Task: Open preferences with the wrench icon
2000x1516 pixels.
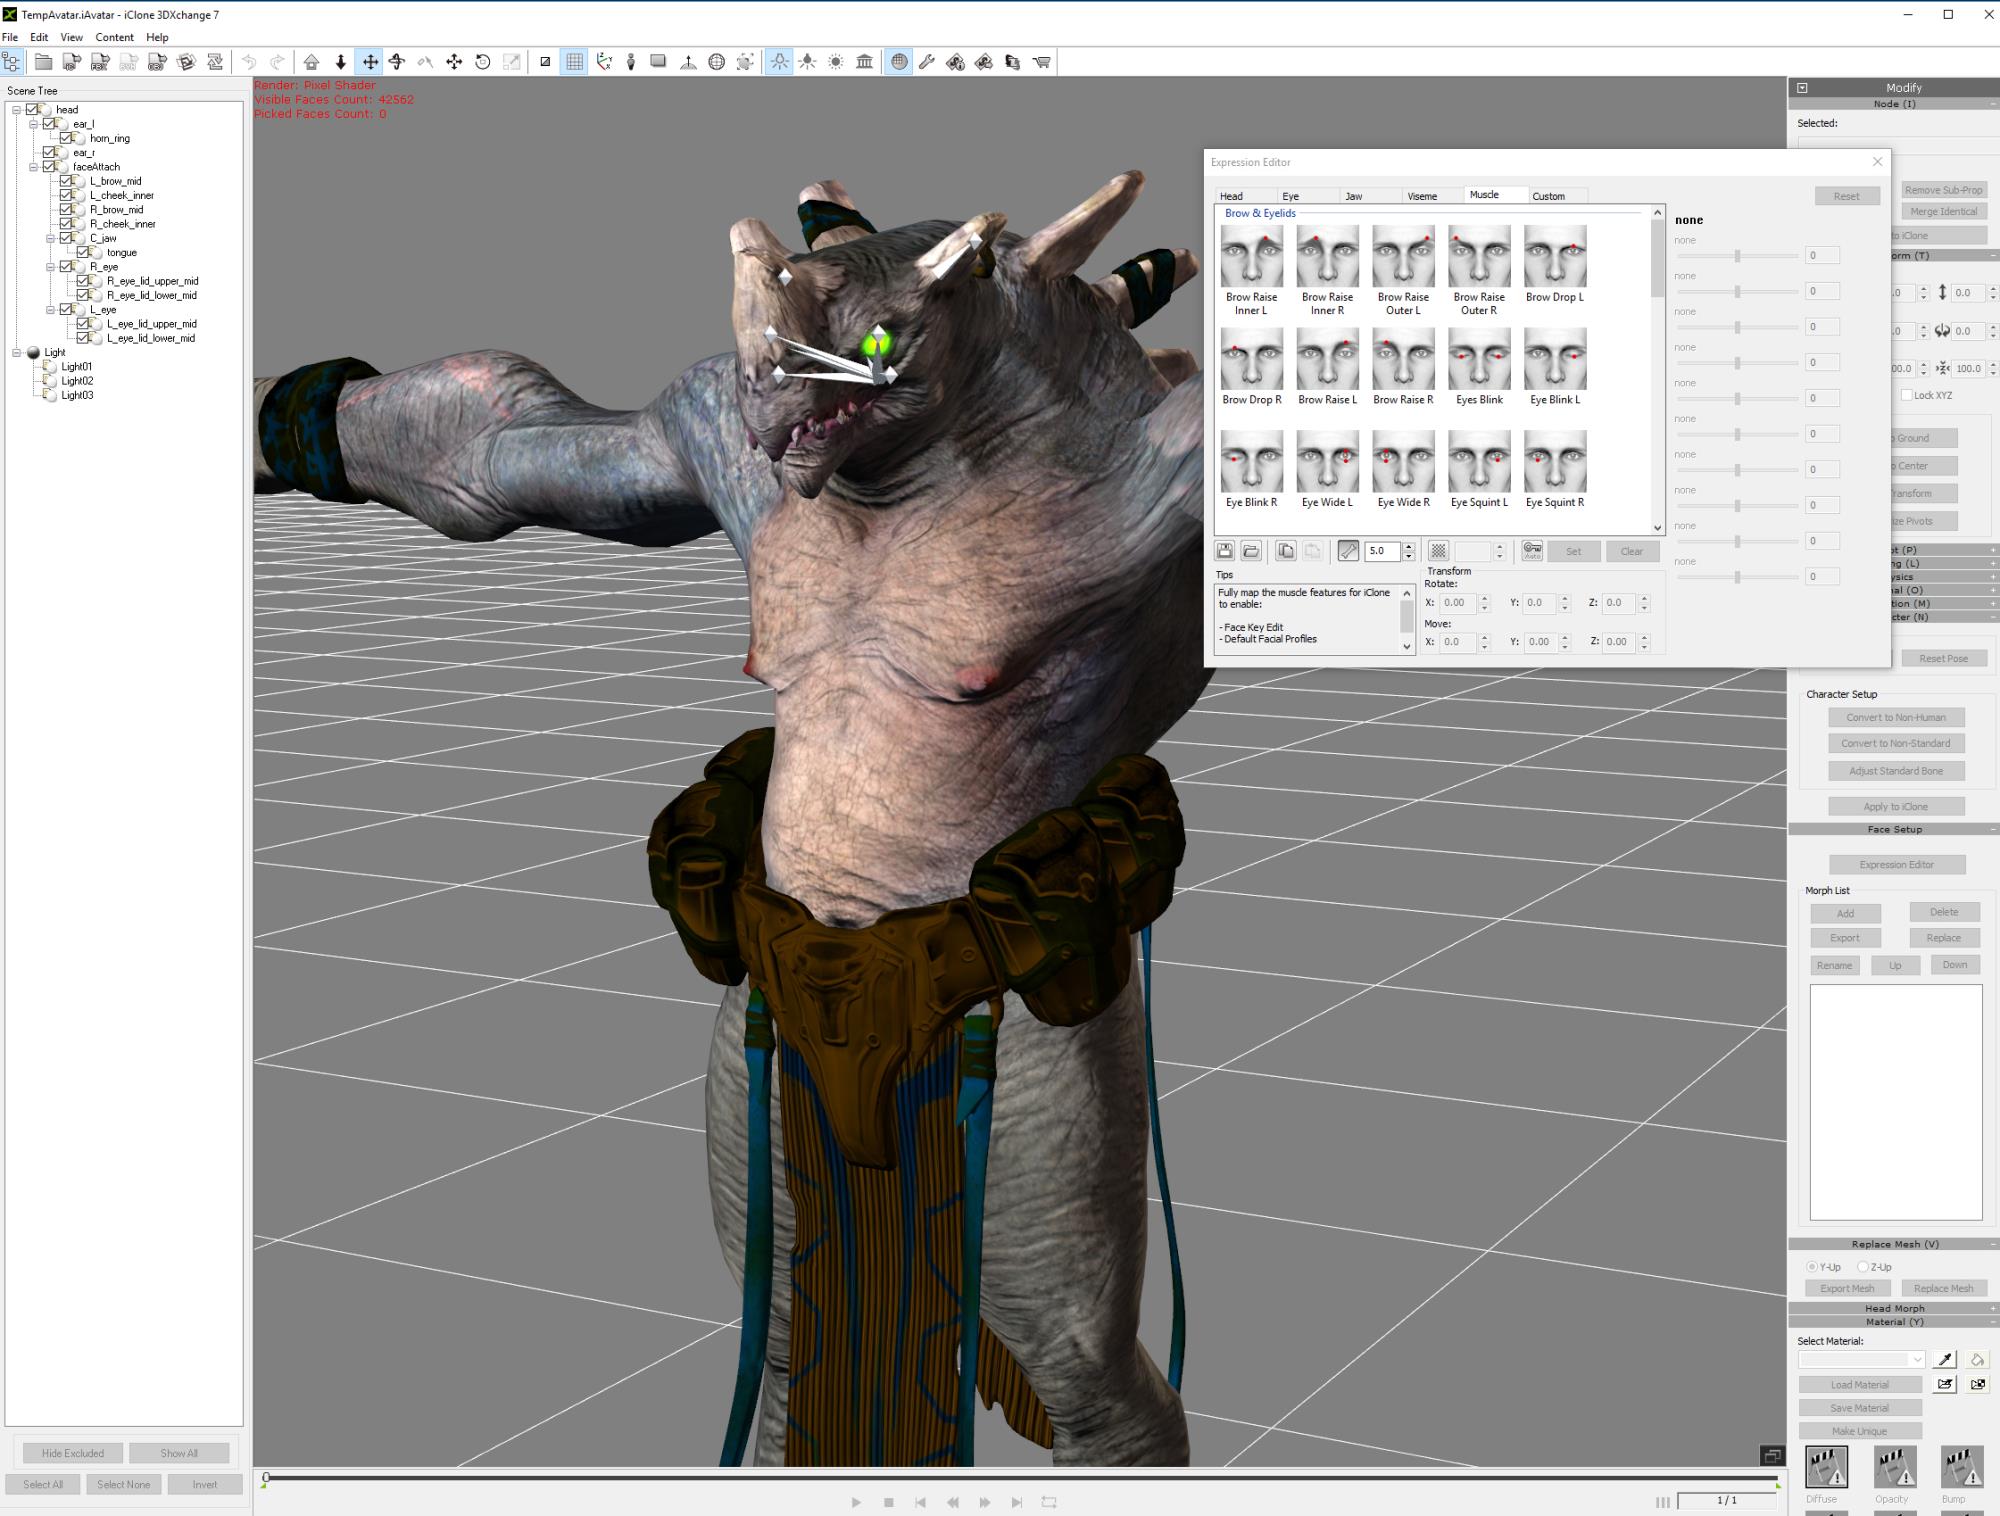Action: 927,62
